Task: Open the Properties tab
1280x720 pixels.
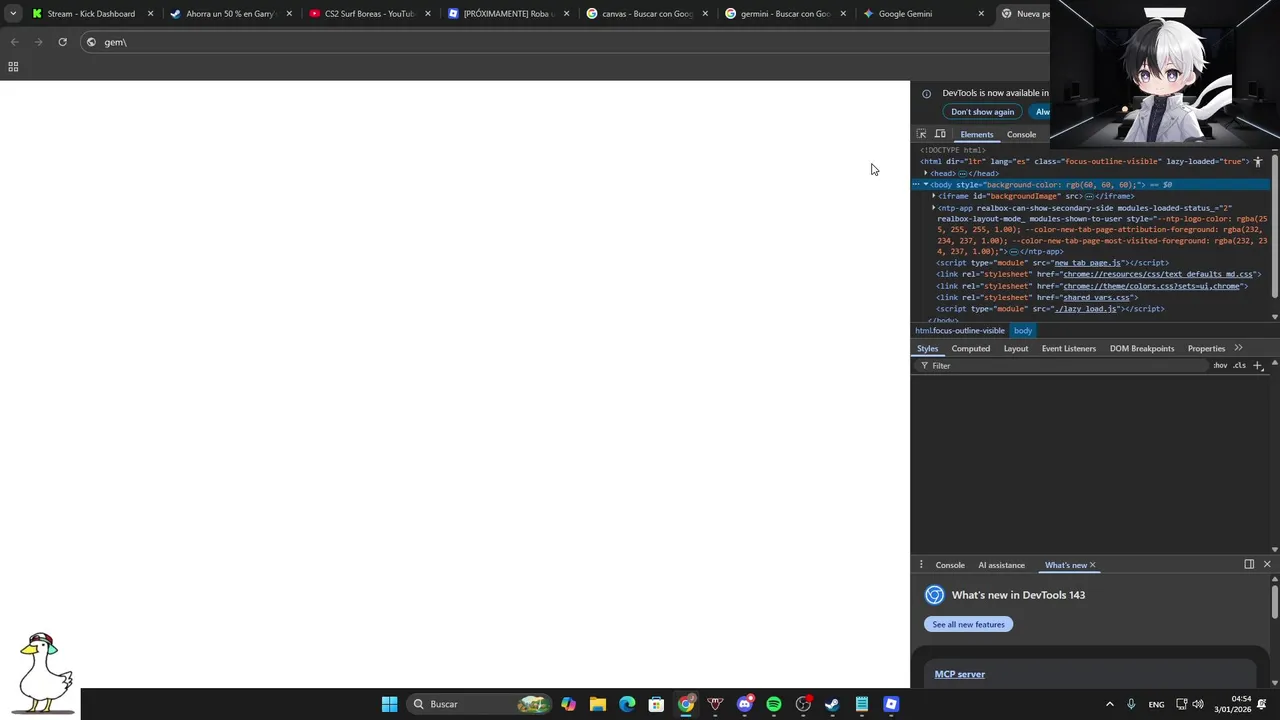Action: tap(1206, 348)
